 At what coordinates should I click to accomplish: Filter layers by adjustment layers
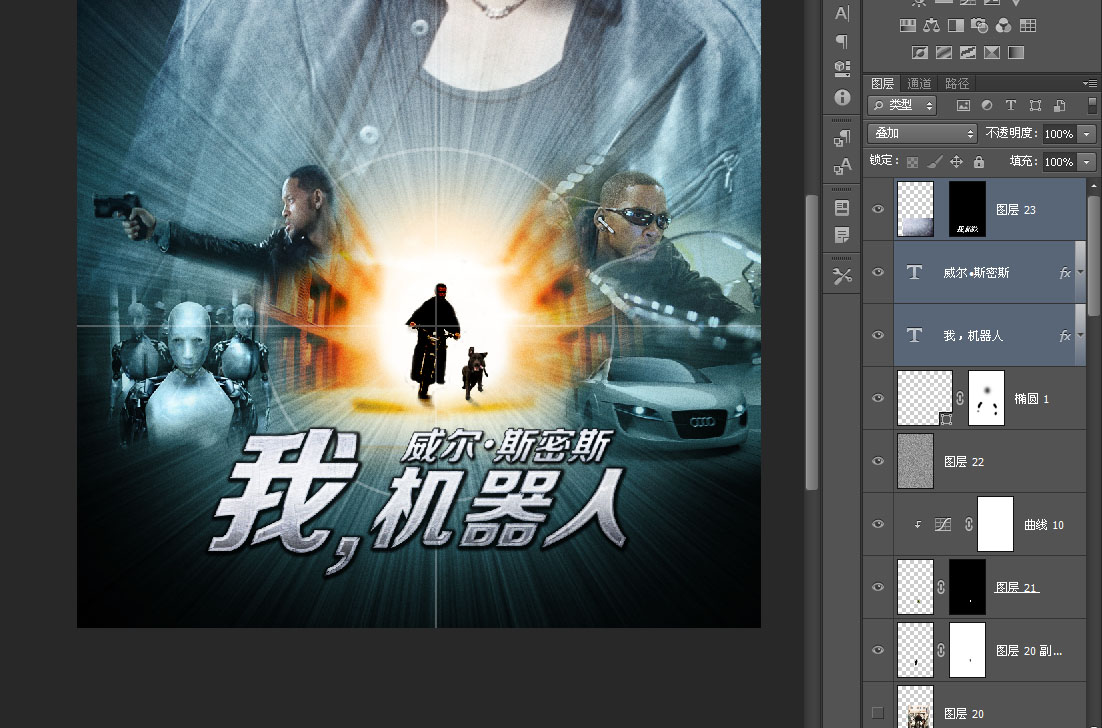[987, 105]
